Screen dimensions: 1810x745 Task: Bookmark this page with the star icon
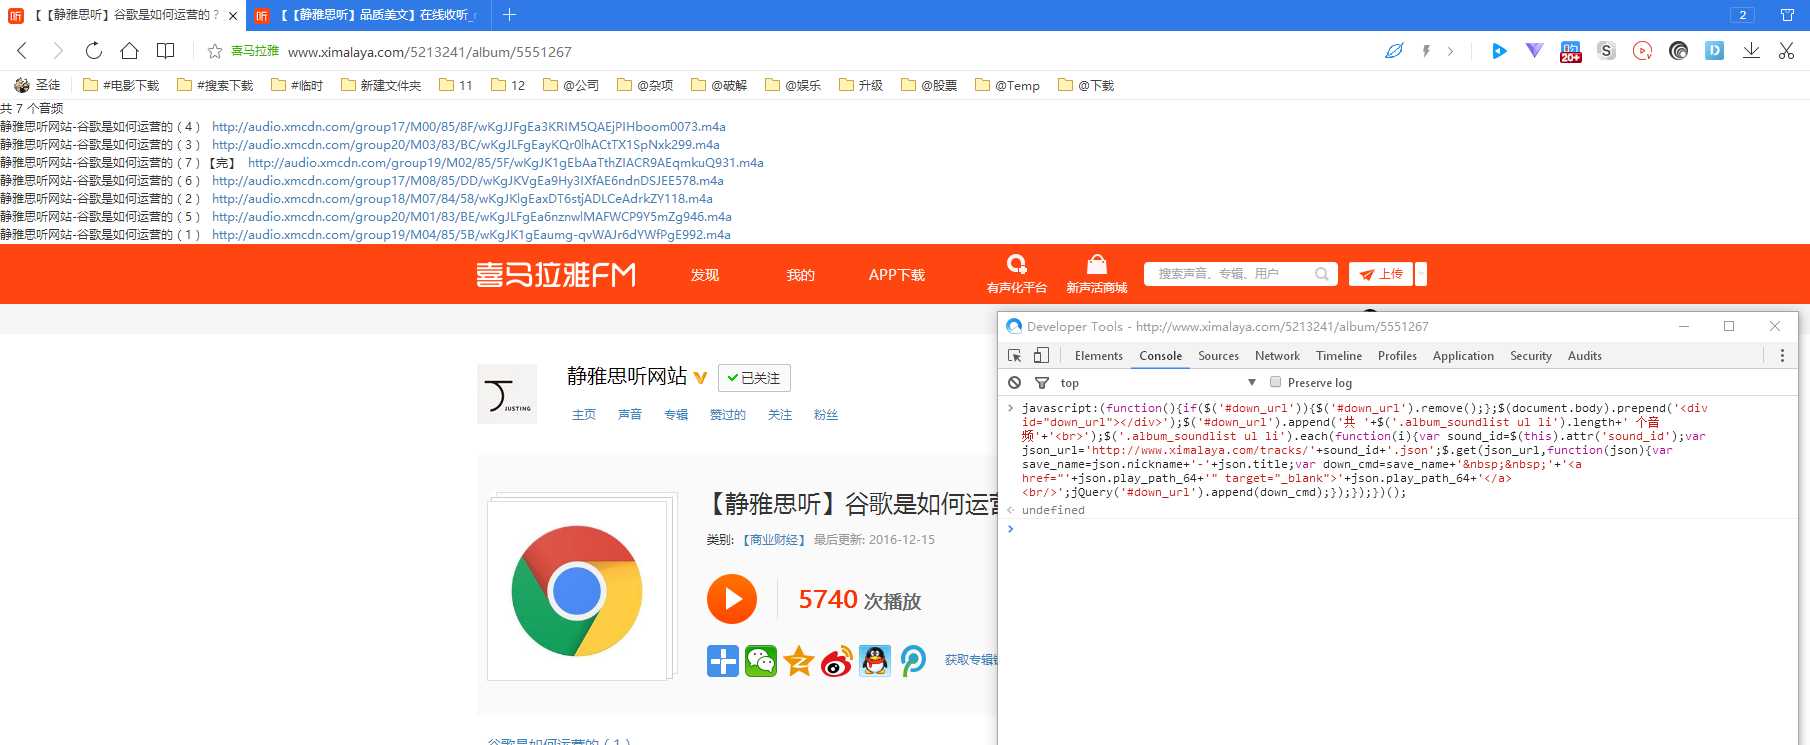click(215, 51)
